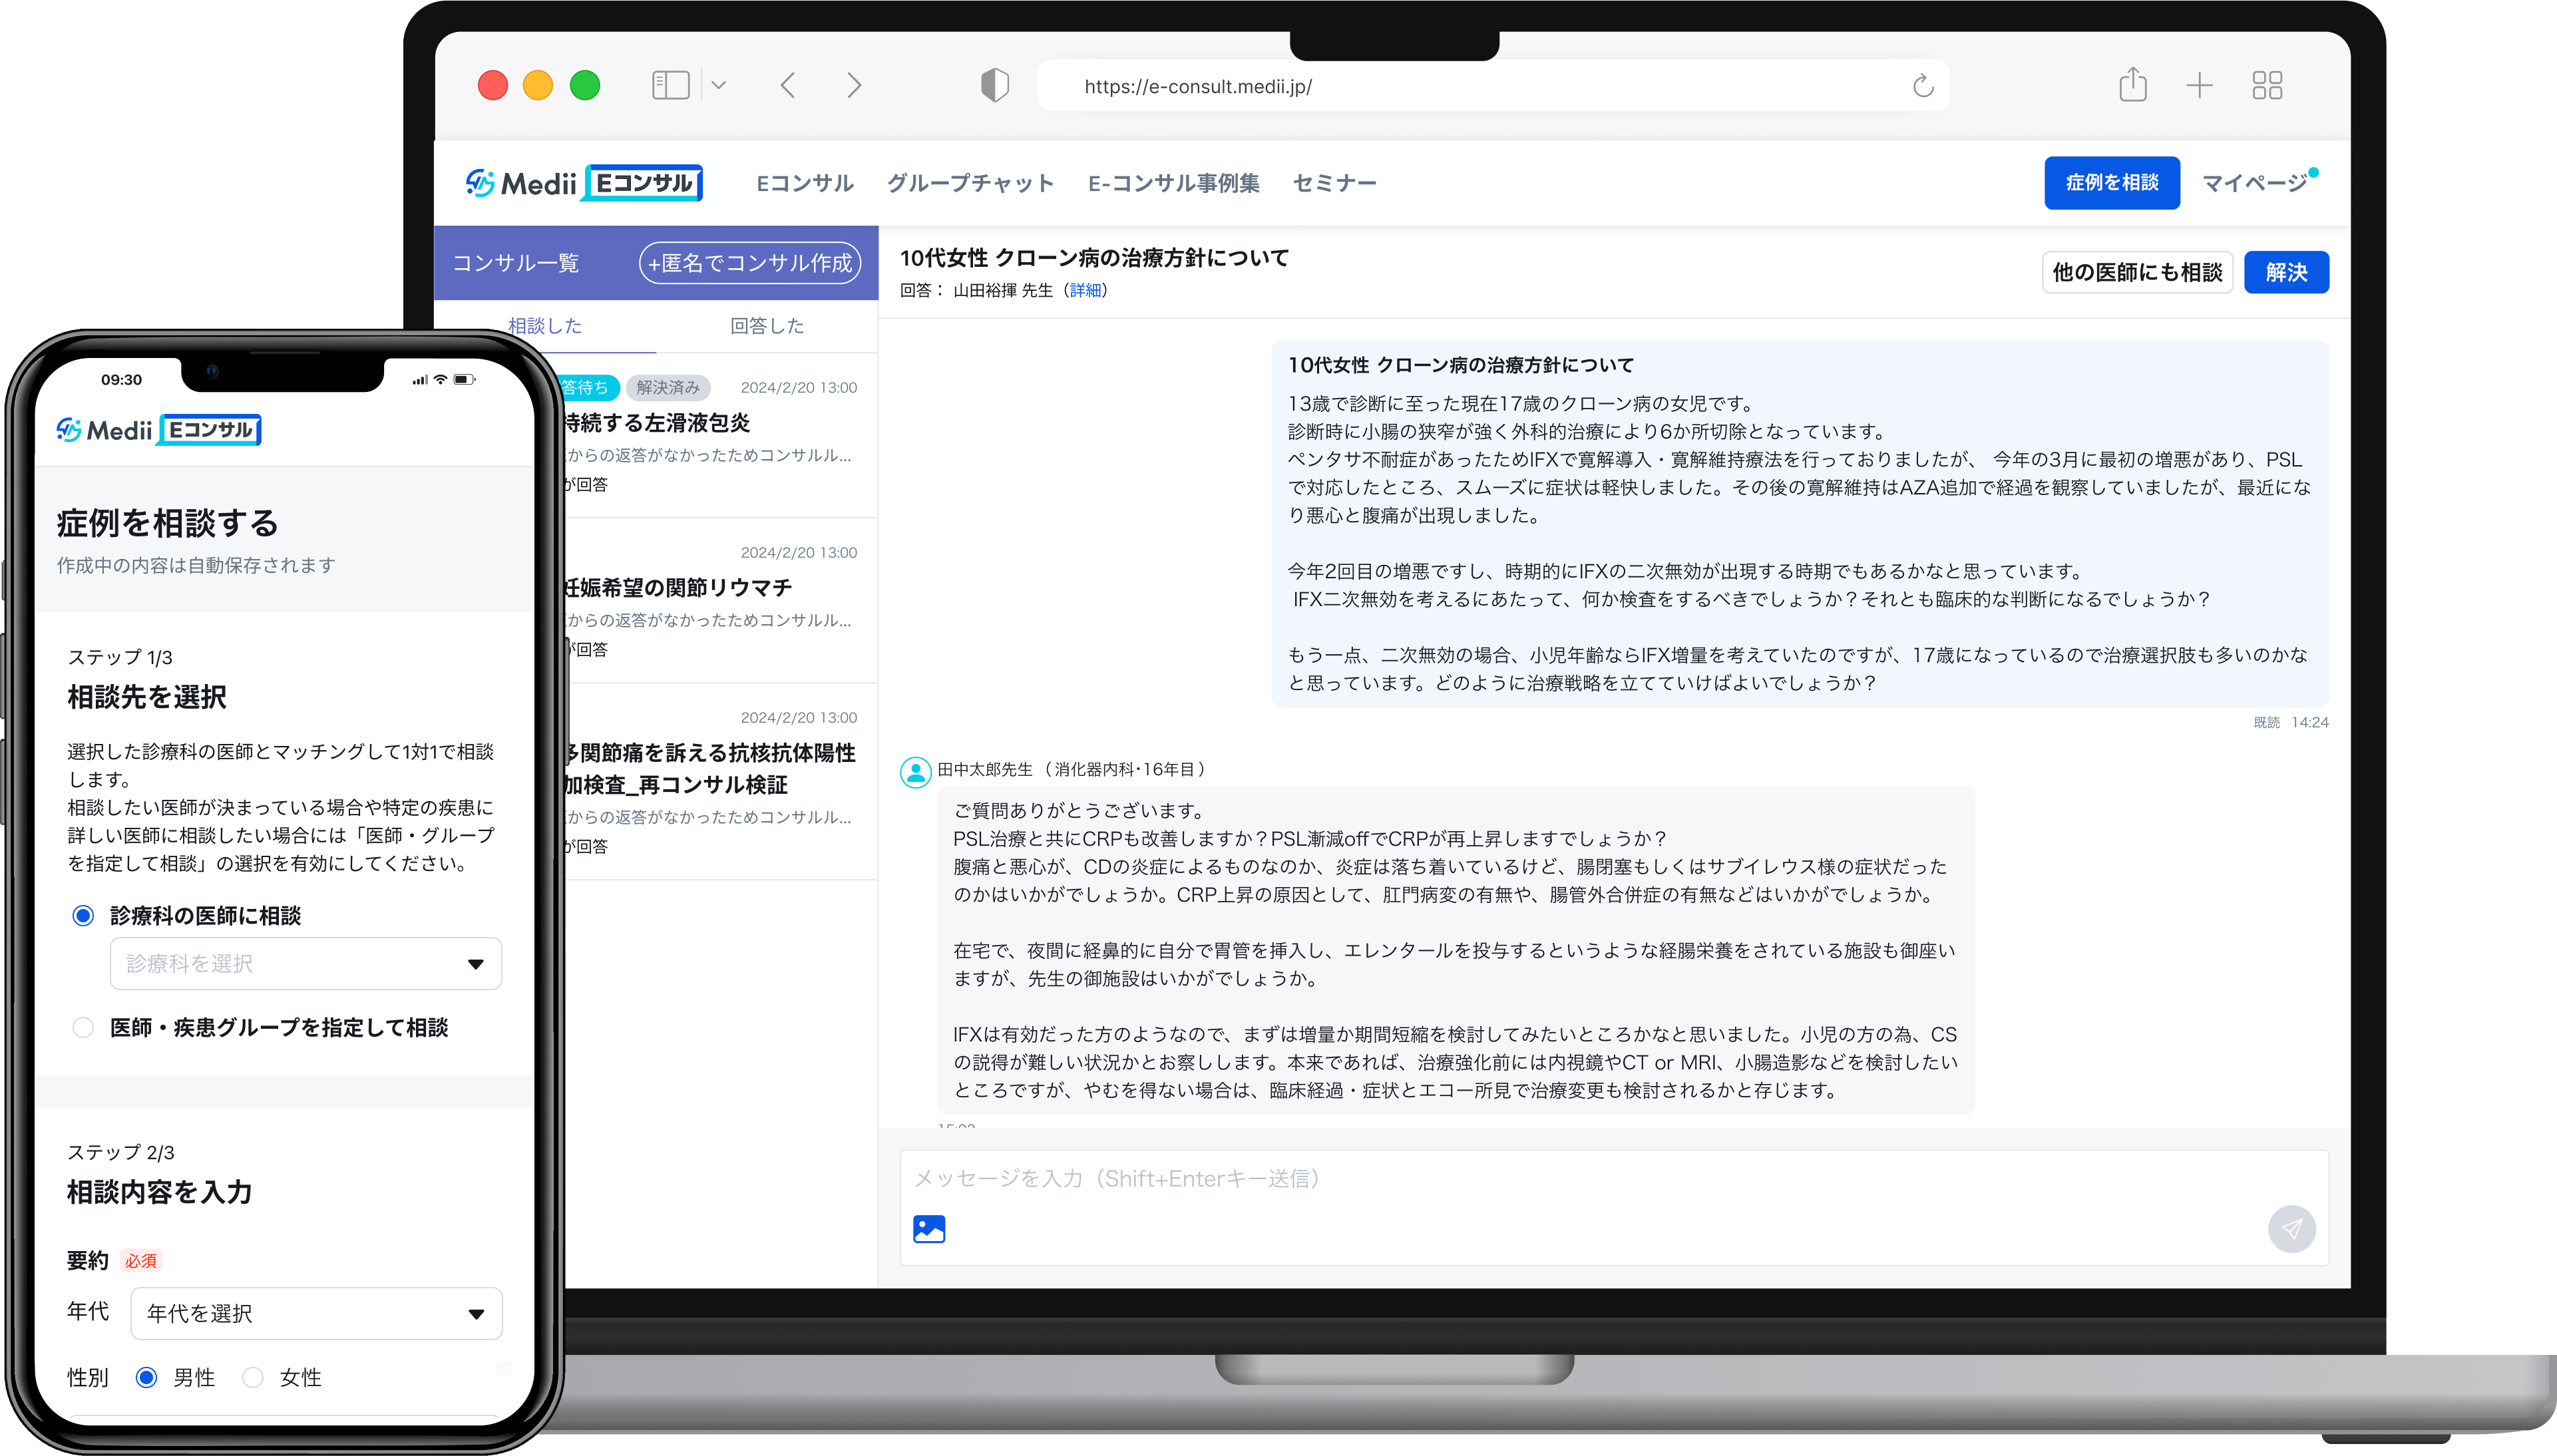Click the image attachment icon in message box
The height and width of the screenshot is (1456, 2557).
point(928,1228)
